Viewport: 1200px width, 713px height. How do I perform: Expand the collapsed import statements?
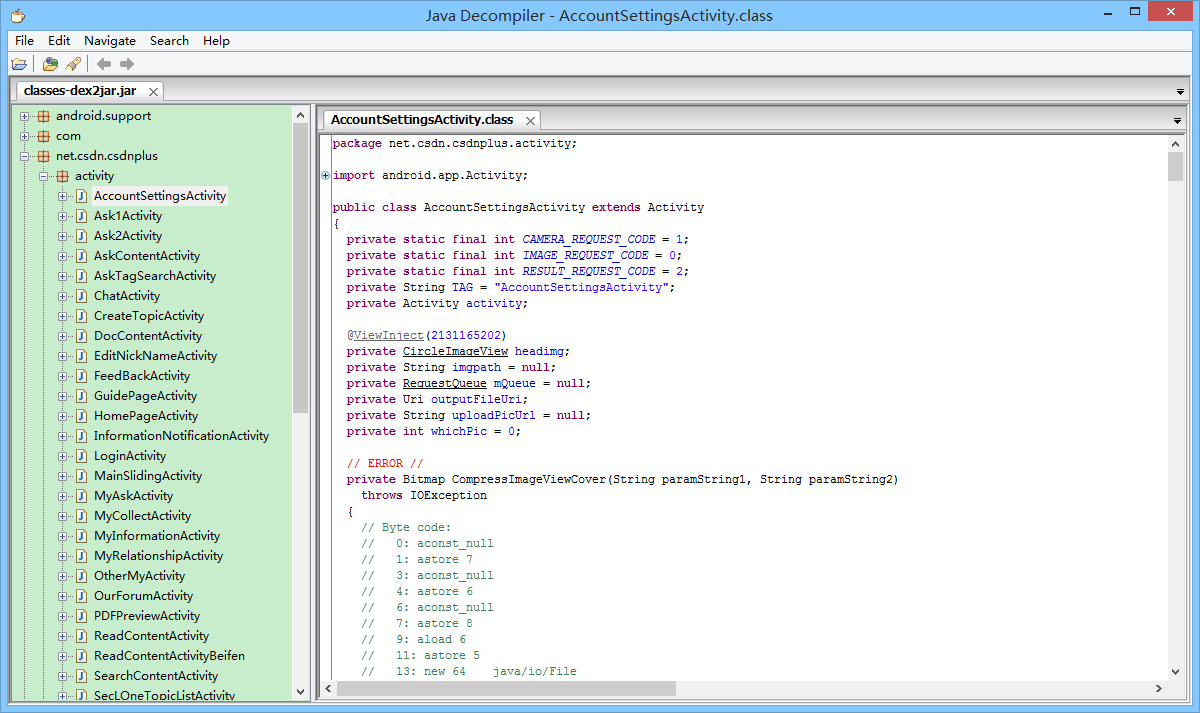[325, 176]
